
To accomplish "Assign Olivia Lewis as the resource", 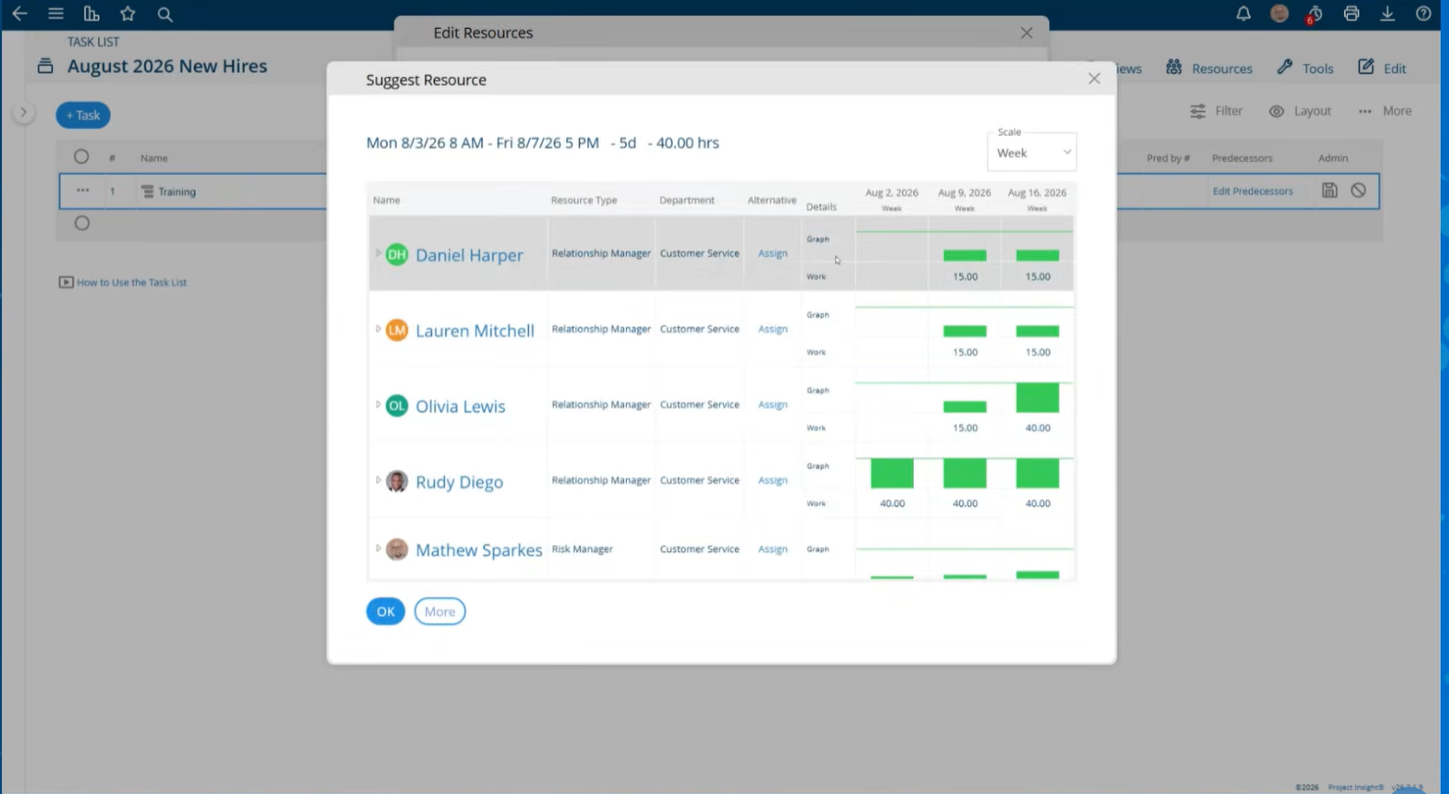I will coord(773,405).
